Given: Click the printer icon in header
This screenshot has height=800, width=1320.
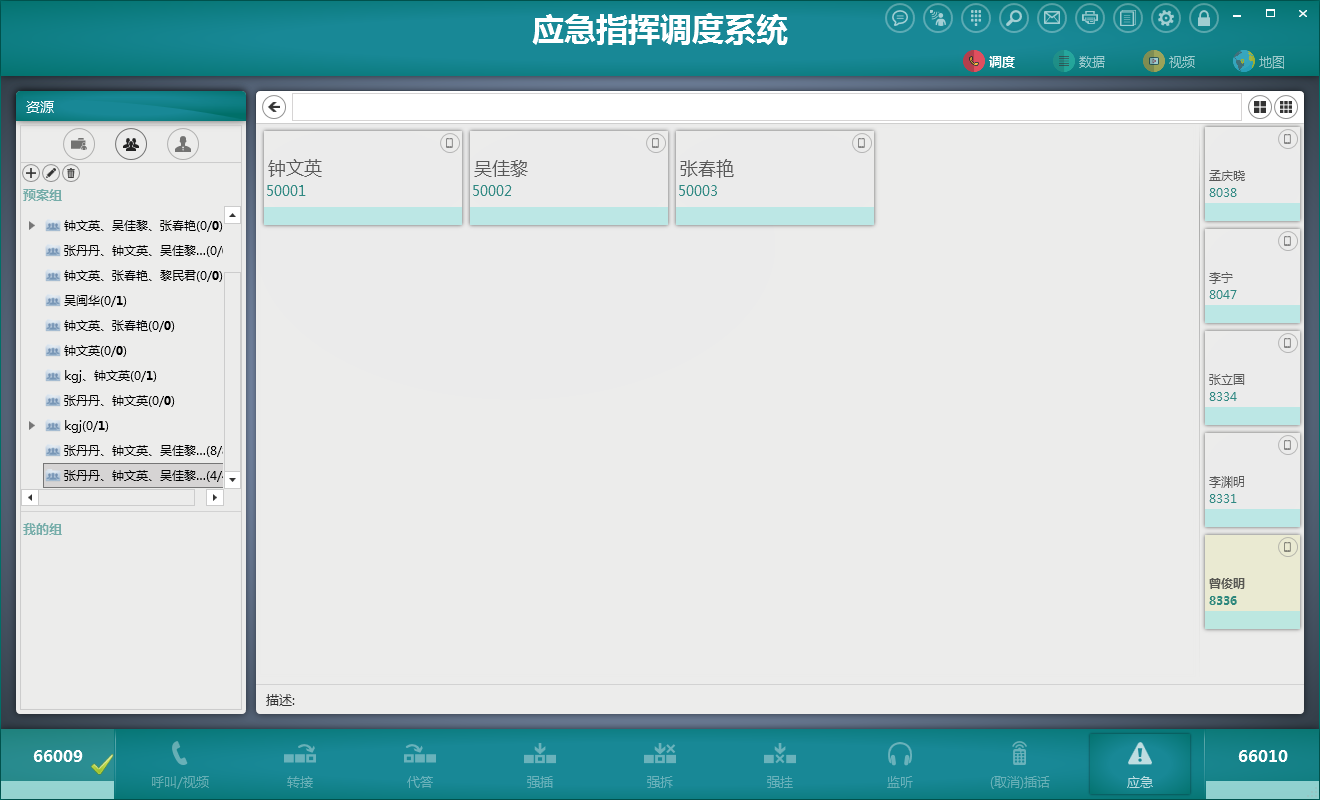Looking at the screenshot, I should click(x=1090, y=18).
